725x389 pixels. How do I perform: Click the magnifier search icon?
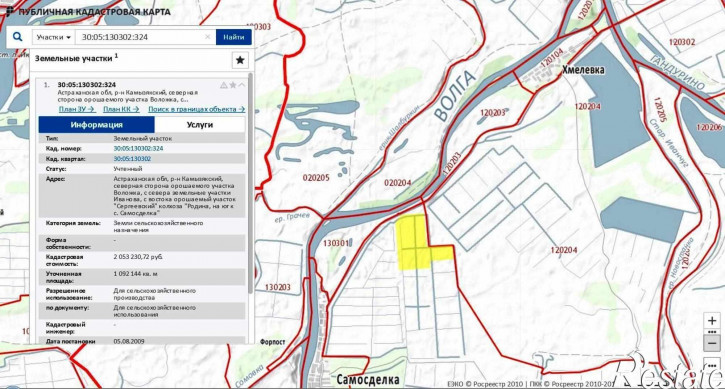[x=17, y=37]
